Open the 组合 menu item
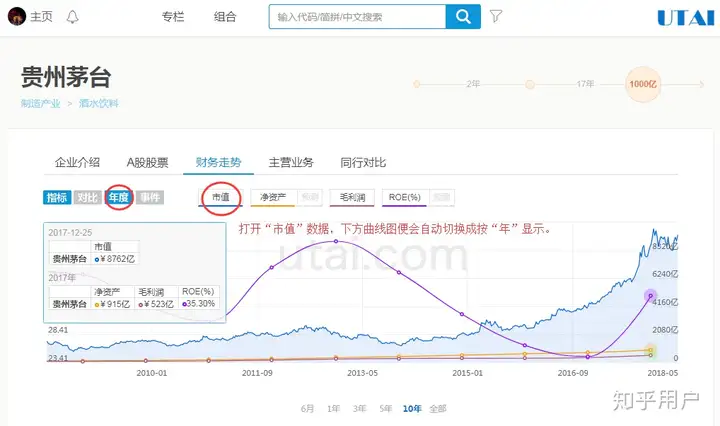Image resolution: width=720 pixels, height=426 pixels. tap(225, 17)
